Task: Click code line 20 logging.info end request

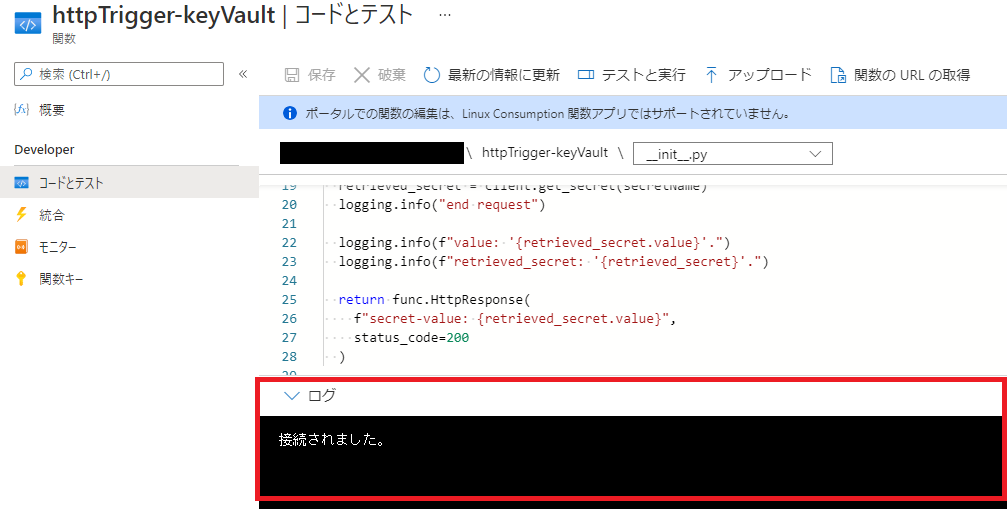Action: (441, 205)
